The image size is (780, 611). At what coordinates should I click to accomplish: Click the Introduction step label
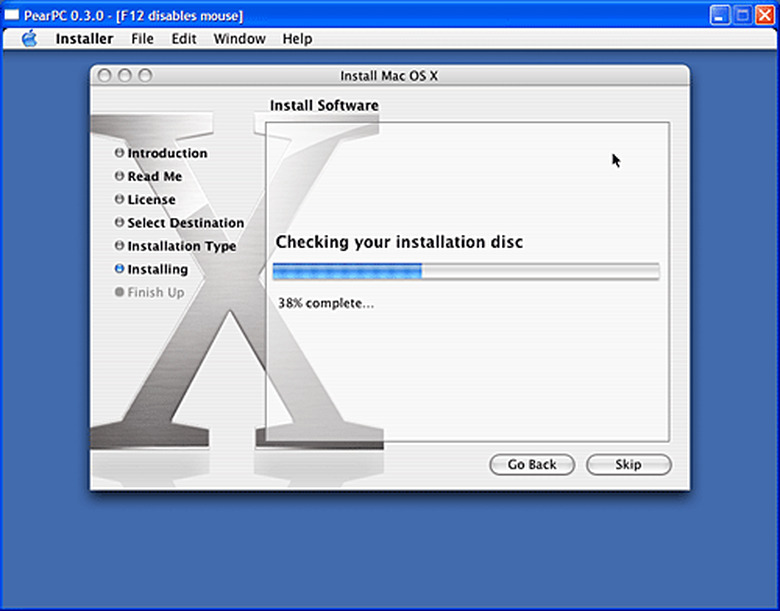pyautogui.click(x=167, y=153)
